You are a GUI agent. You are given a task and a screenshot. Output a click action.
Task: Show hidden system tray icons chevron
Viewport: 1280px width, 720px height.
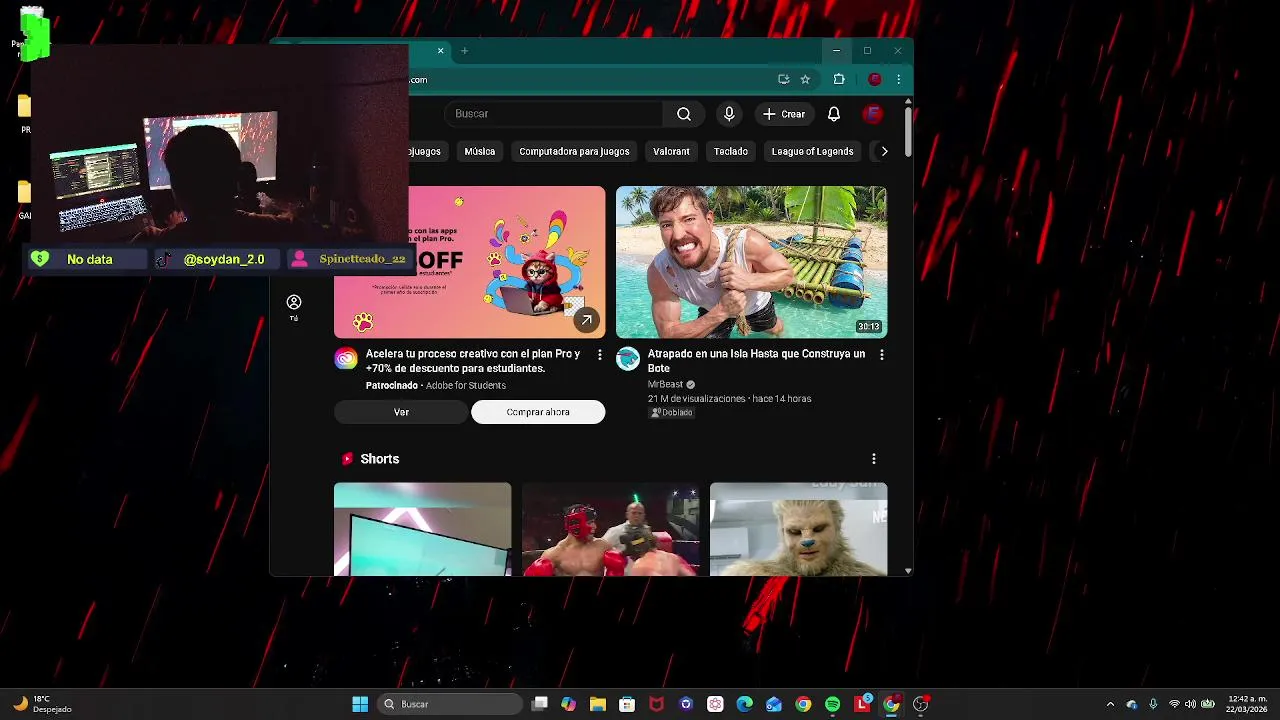[1110, 704]
